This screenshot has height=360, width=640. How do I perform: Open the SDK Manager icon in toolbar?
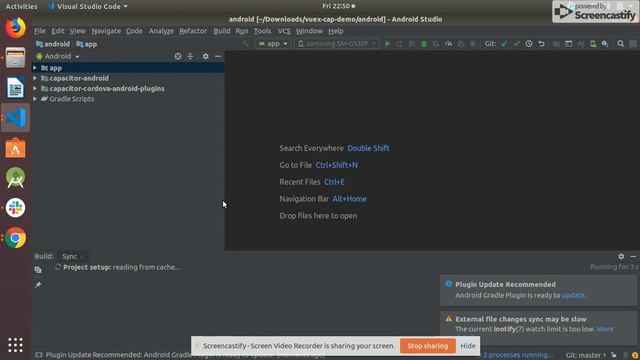point(605,44)
